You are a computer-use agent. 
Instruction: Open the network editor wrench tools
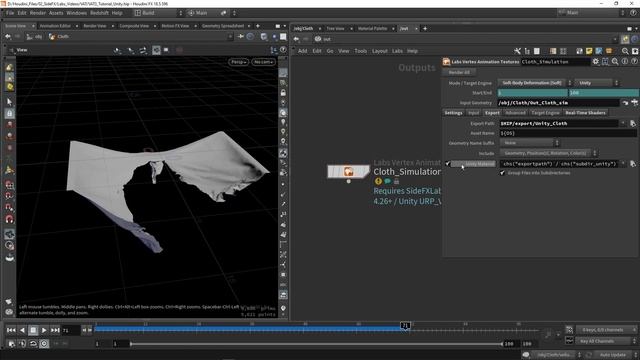click(517, 51)
